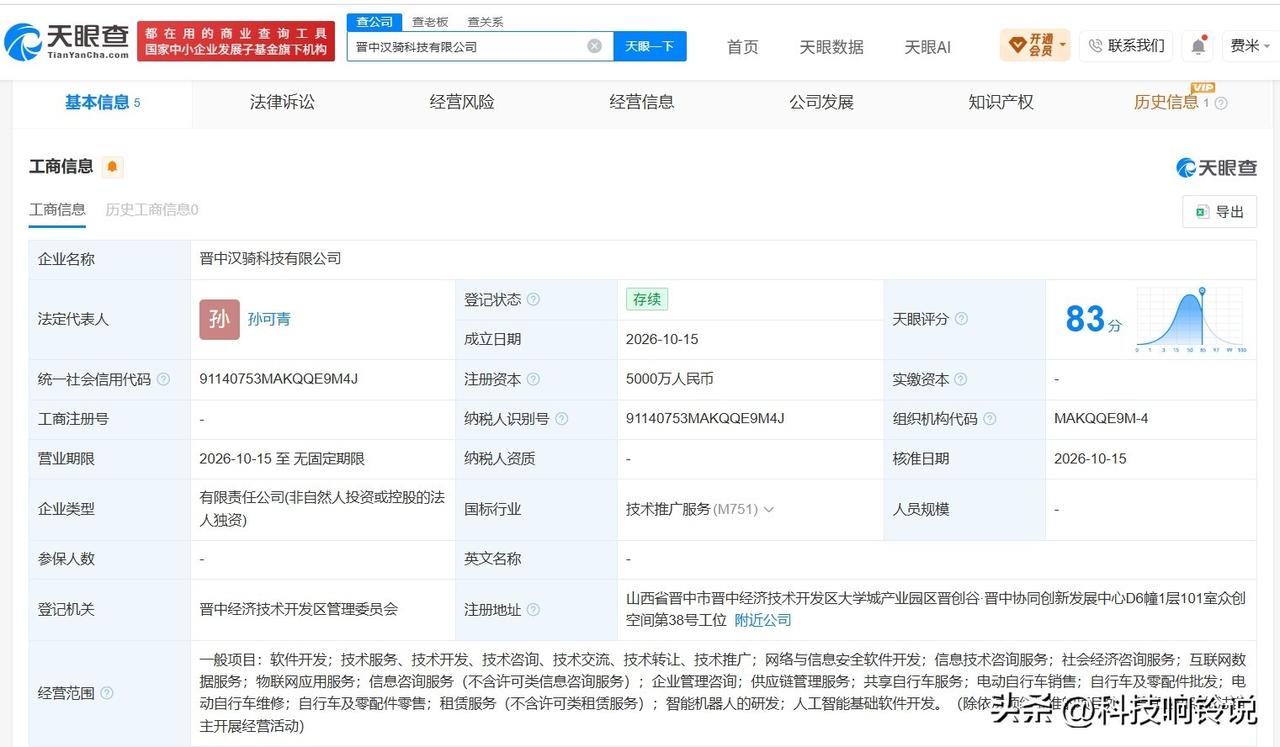The image size is (1280, 747).
Task: Click help icon next to 注册资本
Action: click(533, 379)
